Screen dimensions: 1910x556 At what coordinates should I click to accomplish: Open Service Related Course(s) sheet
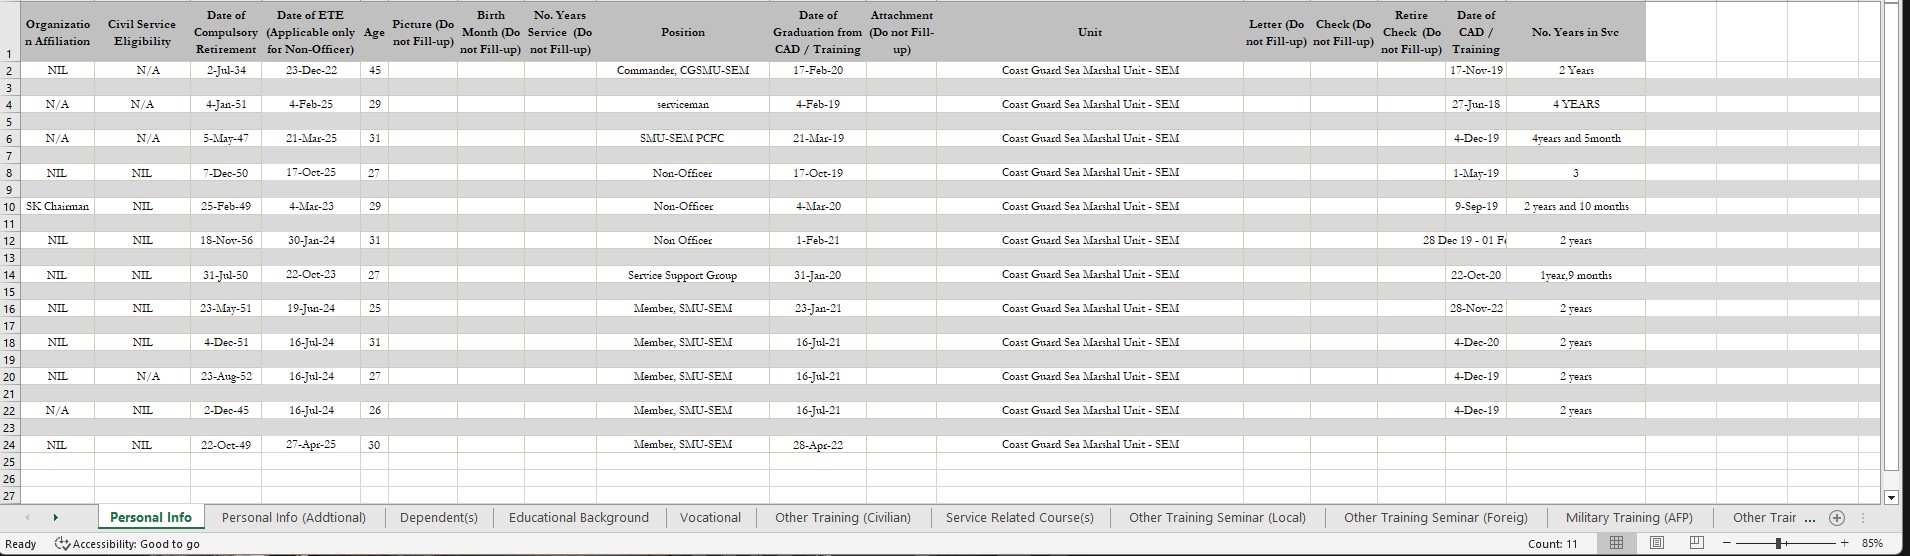[x=1019, y=518]
